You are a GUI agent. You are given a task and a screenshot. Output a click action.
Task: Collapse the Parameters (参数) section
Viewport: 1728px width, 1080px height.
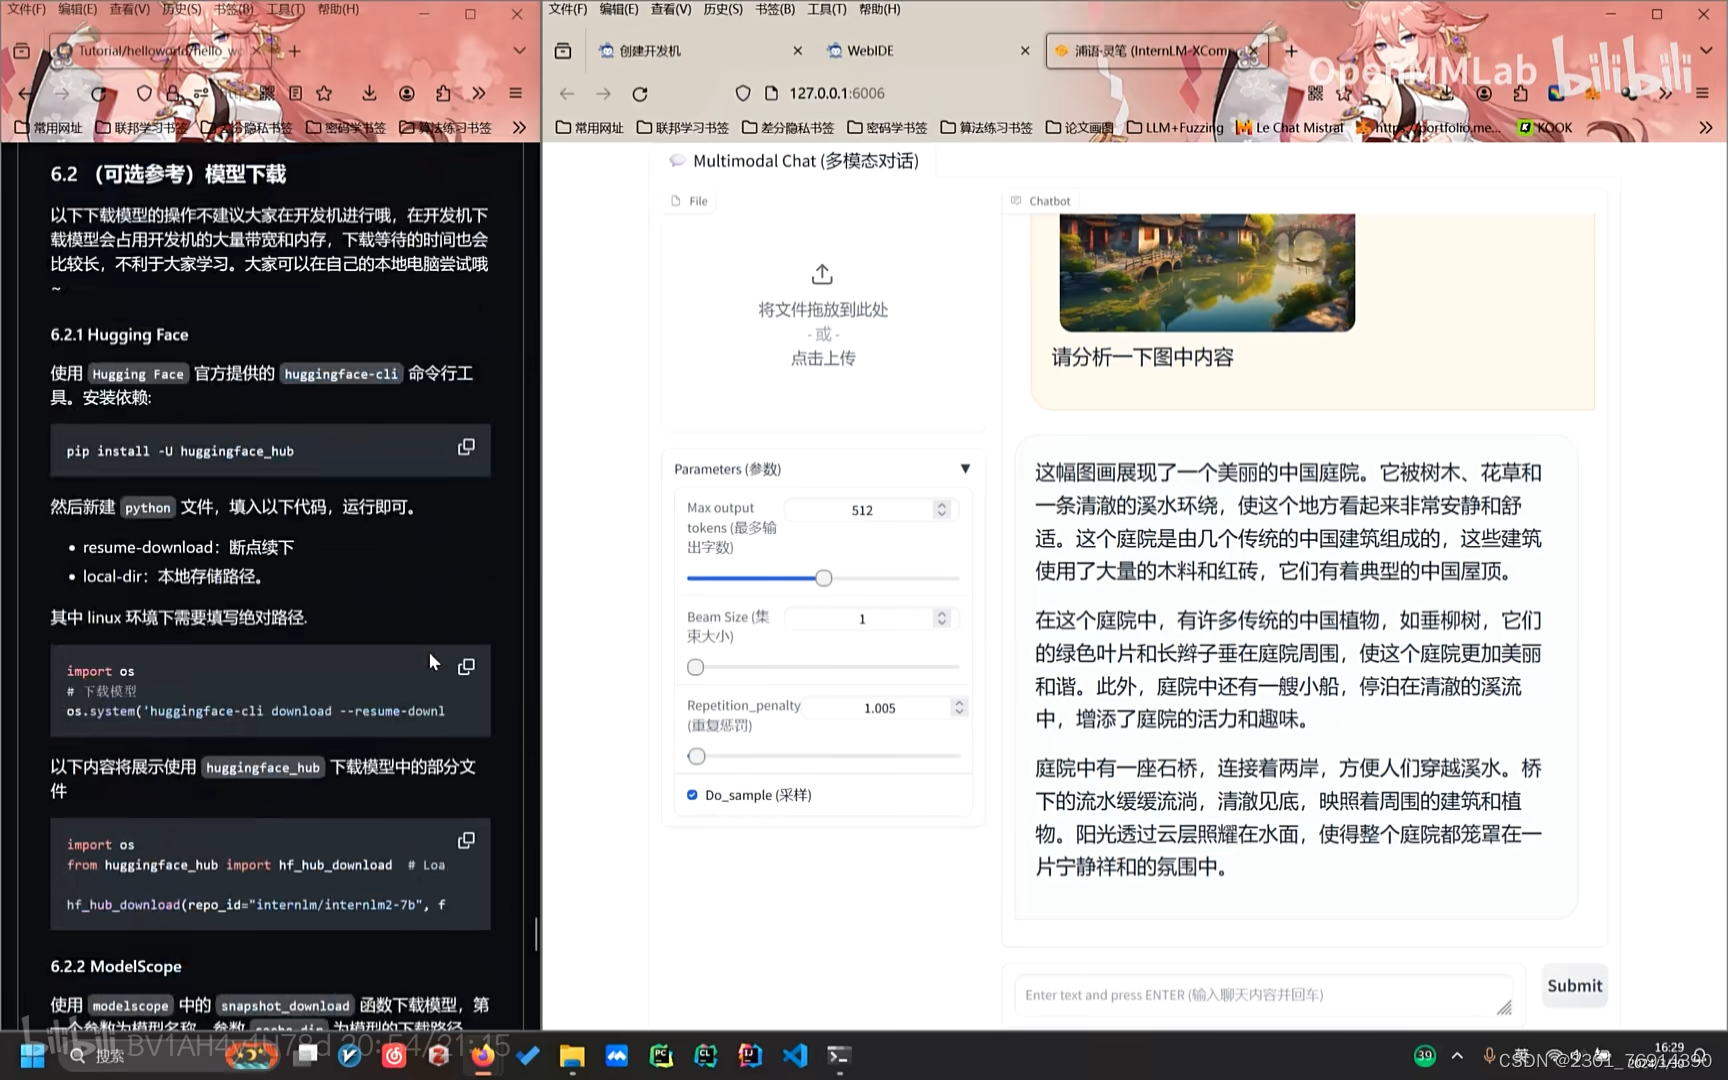pos(965,469)
